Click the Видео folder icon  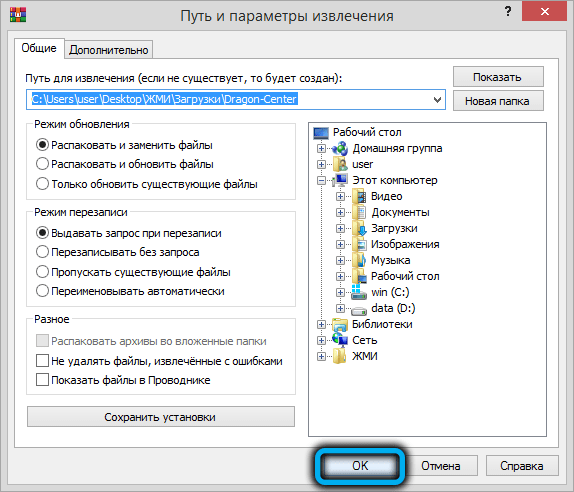point(359,197)
